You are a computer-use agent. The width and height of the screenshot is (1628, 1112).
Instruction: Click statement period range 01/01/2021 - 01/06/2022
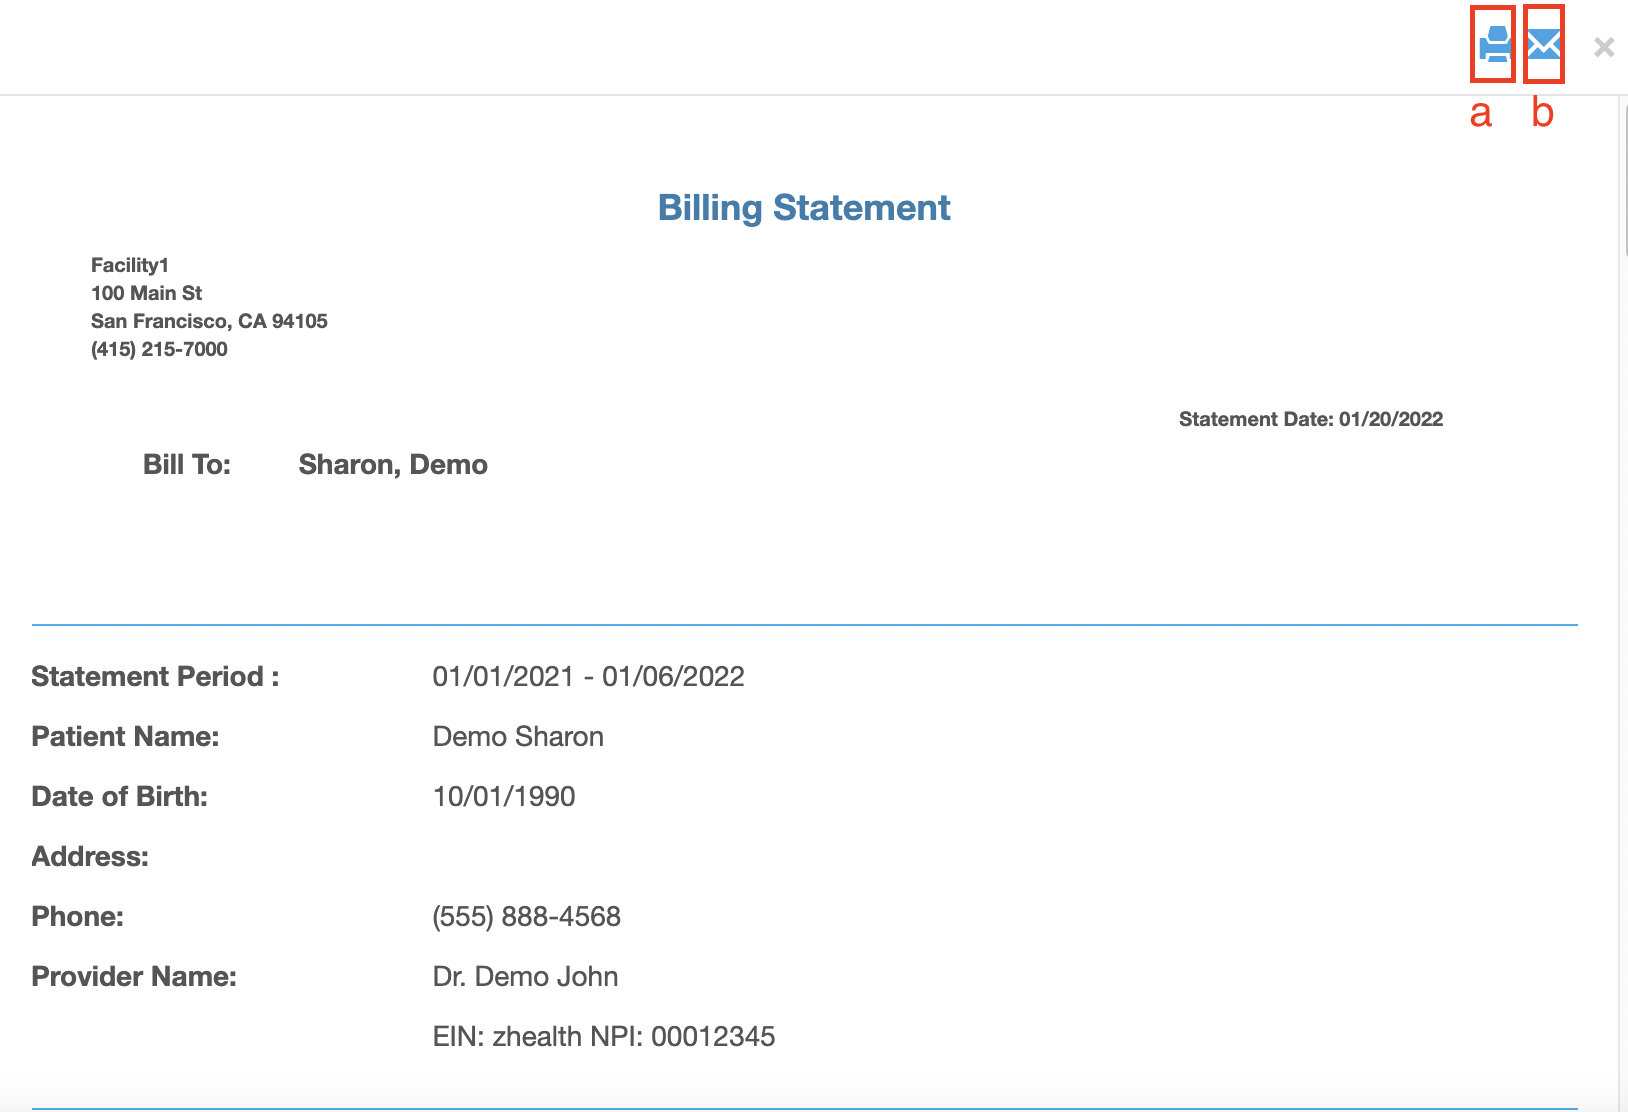(588, 677)
